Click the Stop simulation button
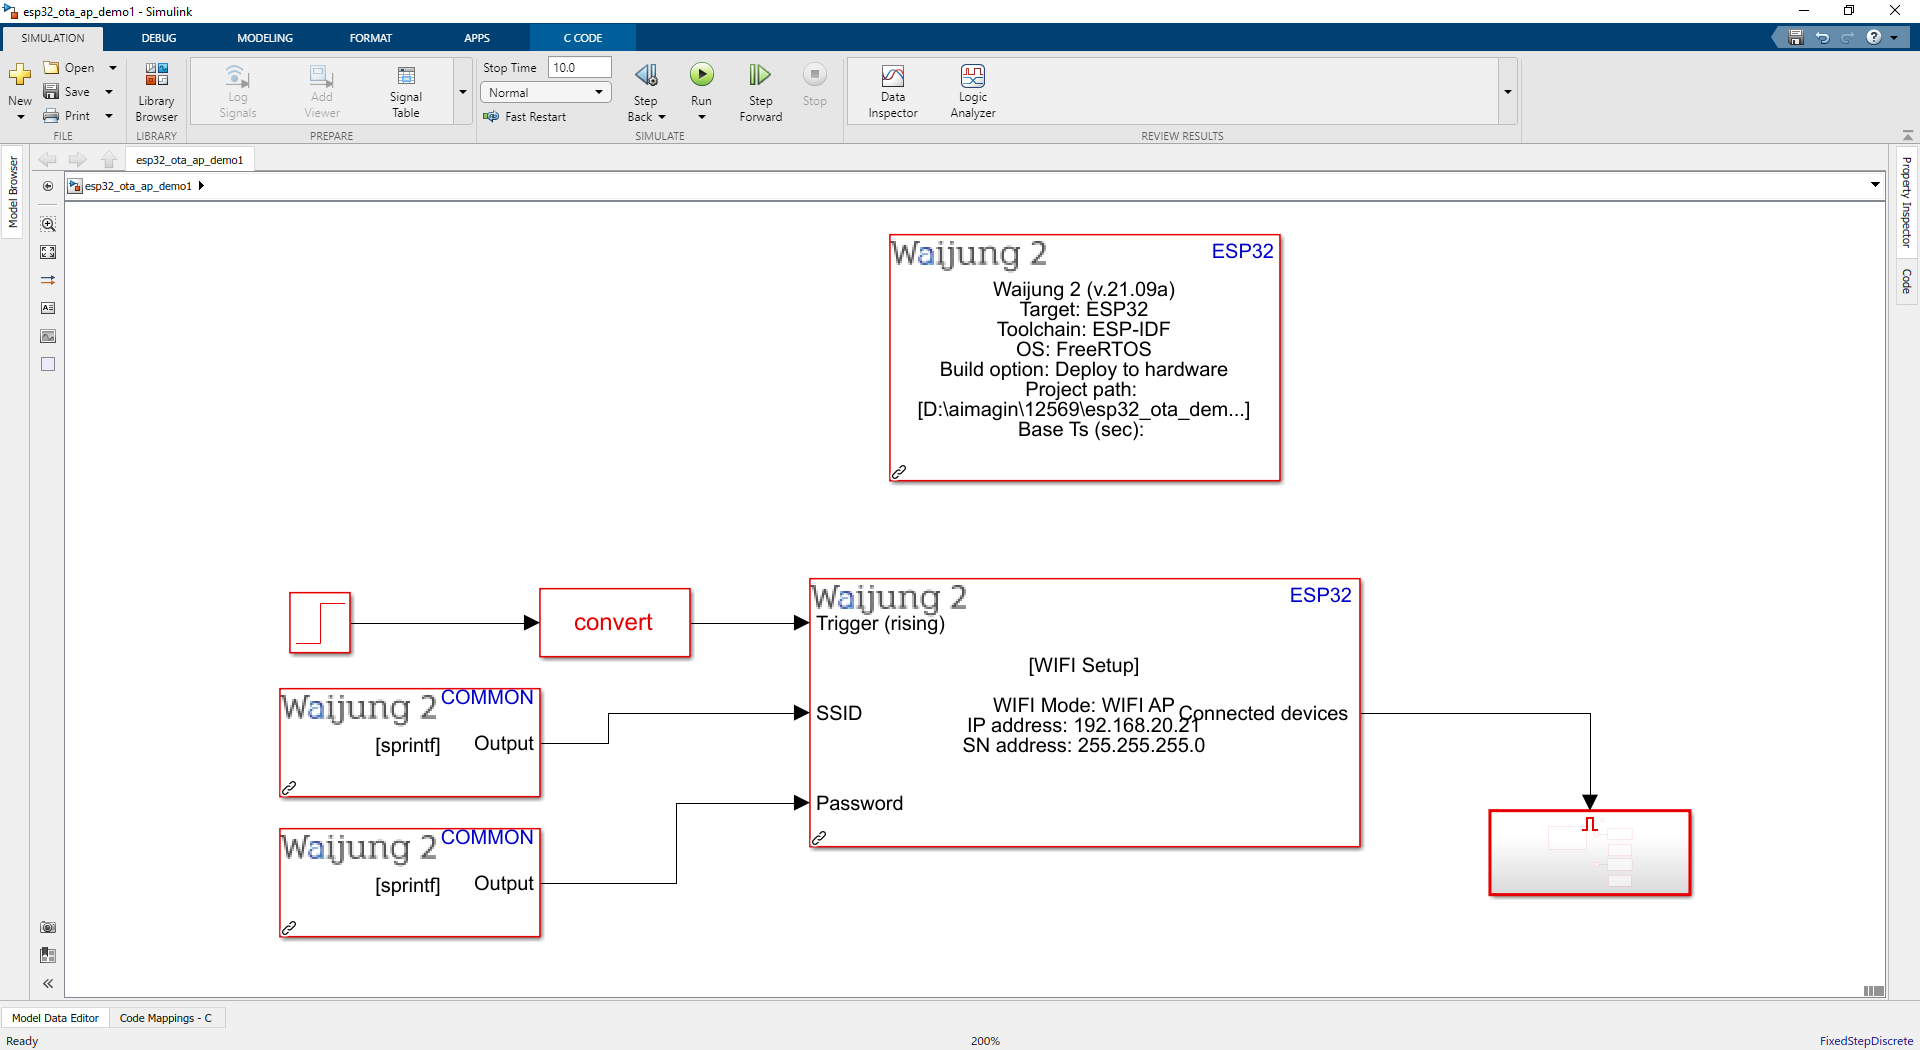This screenshot has width=1920, height=1050. 815,84
